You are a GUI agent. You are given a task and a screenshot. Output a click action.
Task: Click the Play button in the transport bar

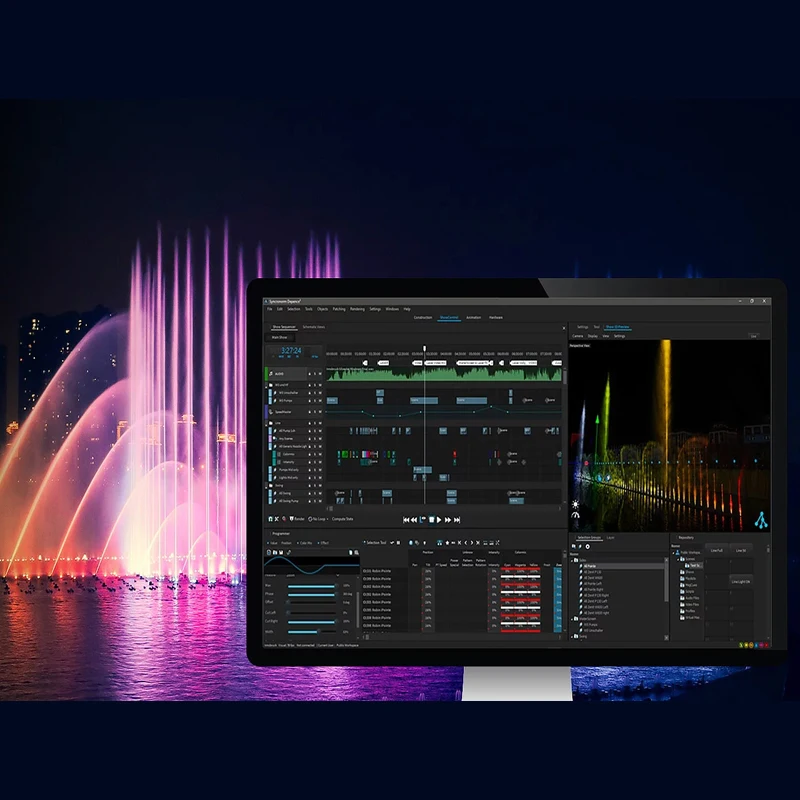click(439, 519)
